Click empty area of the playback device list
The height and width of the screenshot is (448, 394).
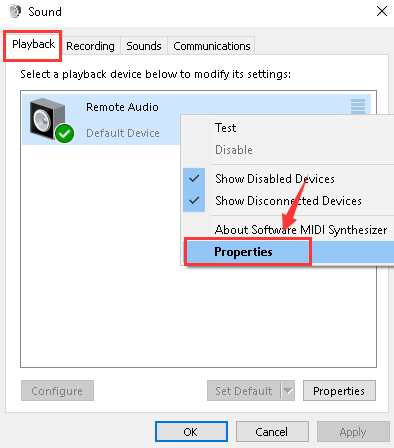(x=100, y=267)
